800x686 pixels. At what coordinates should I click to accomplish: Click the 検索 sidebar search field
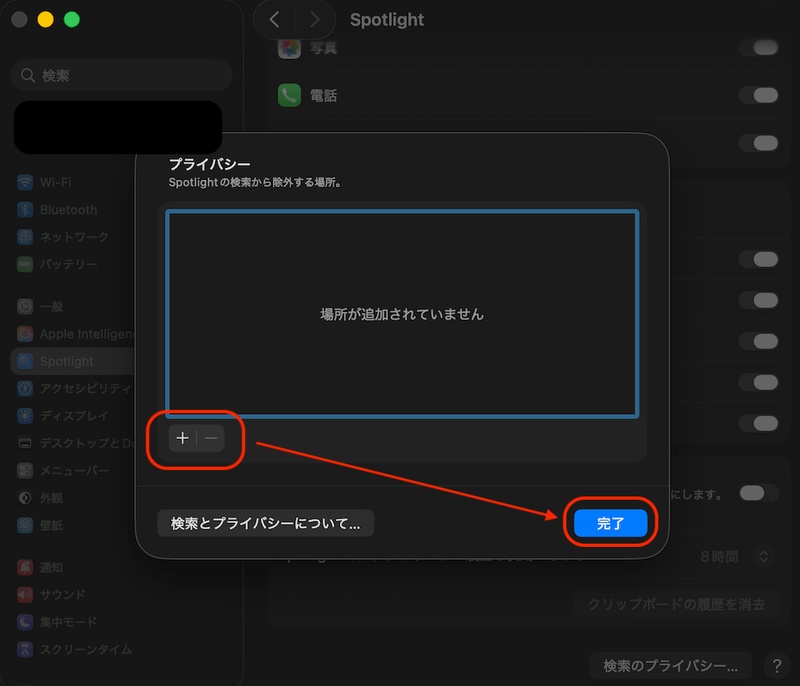coord(121,75)
